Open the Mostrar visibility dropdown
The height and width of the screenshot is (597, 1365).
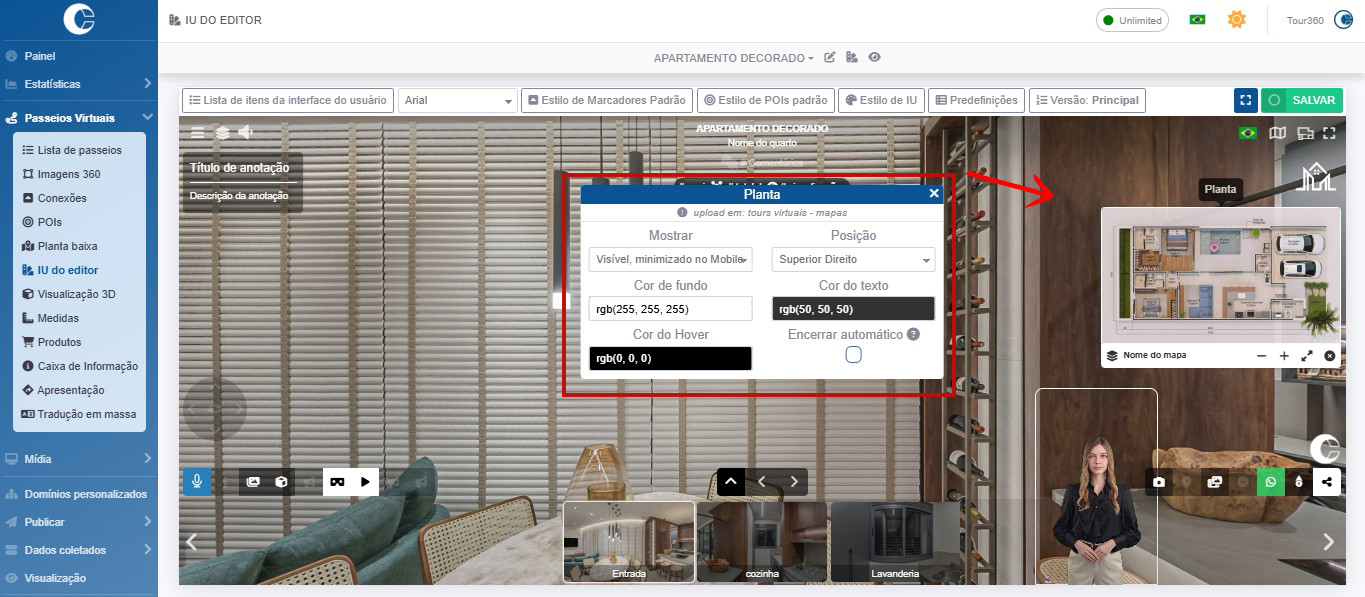coord(670,260)
